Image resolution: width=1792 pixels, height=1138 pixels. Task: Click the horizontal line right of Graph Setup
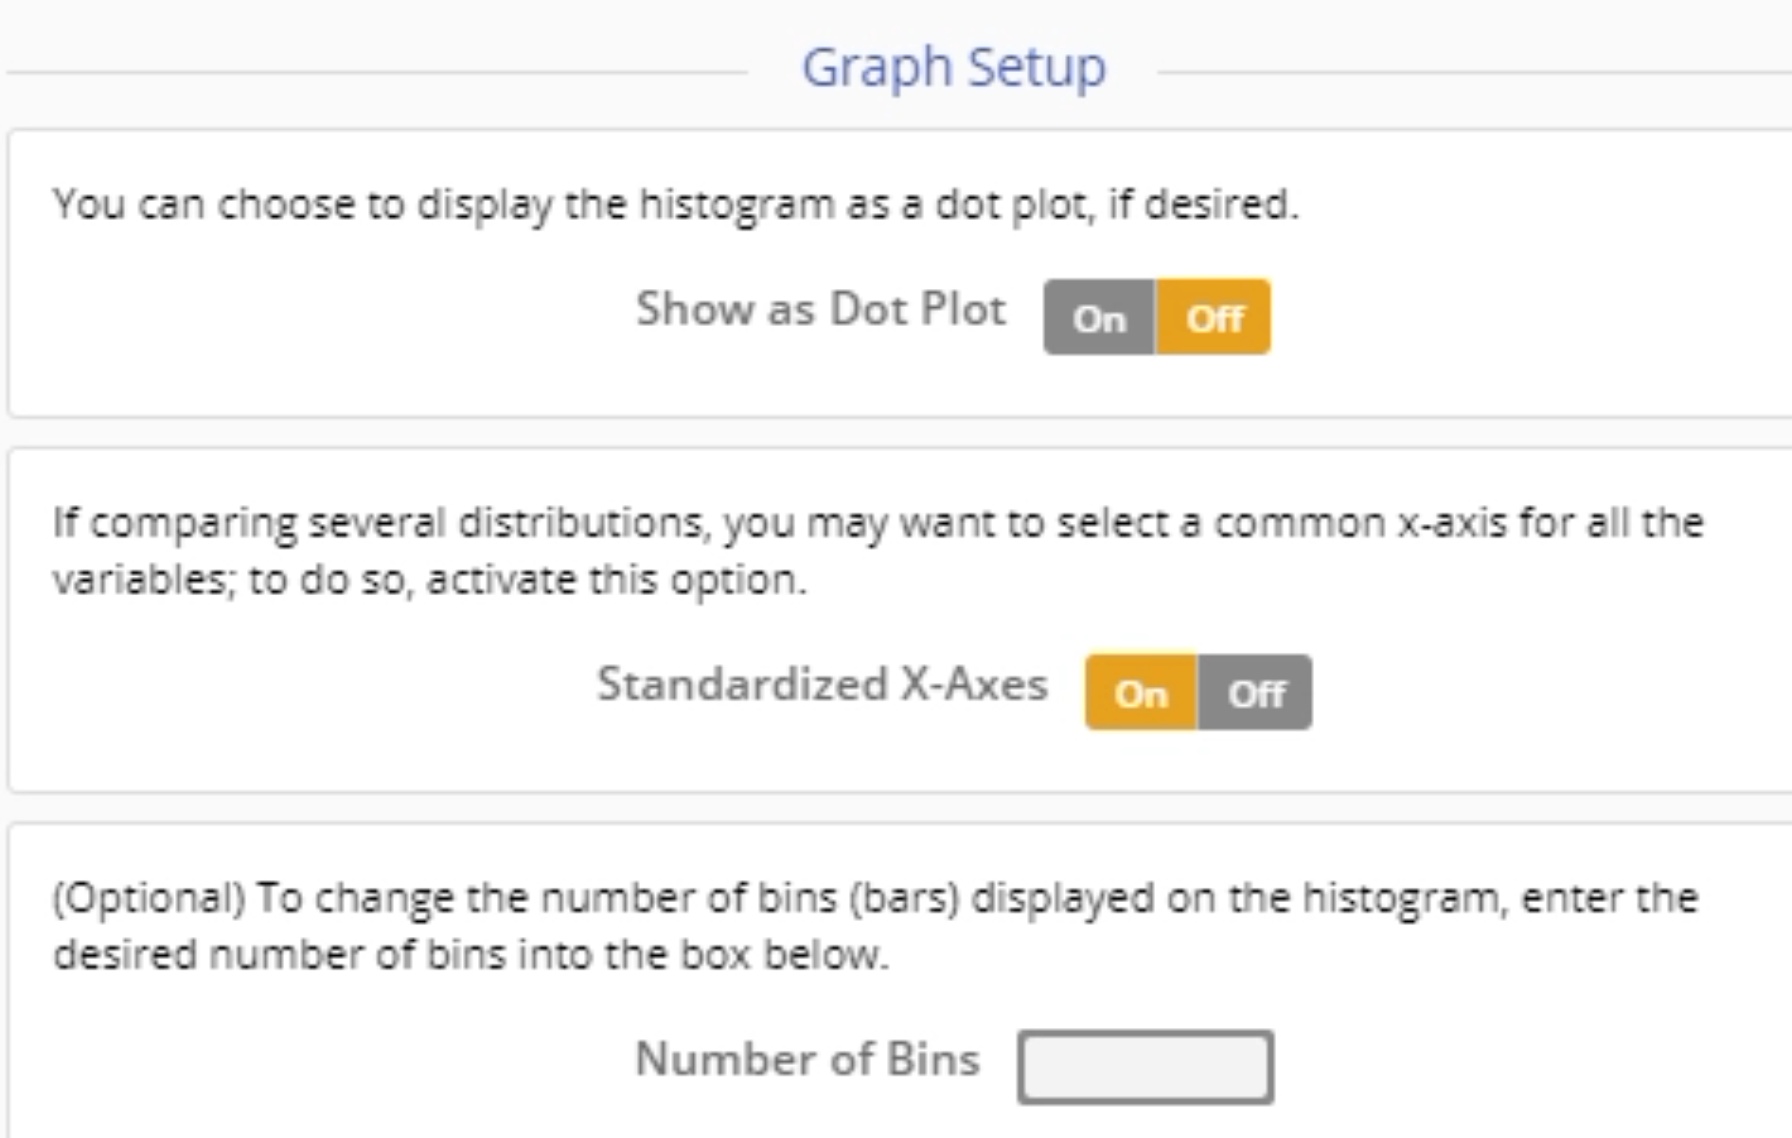click(x=1470, y=72)
